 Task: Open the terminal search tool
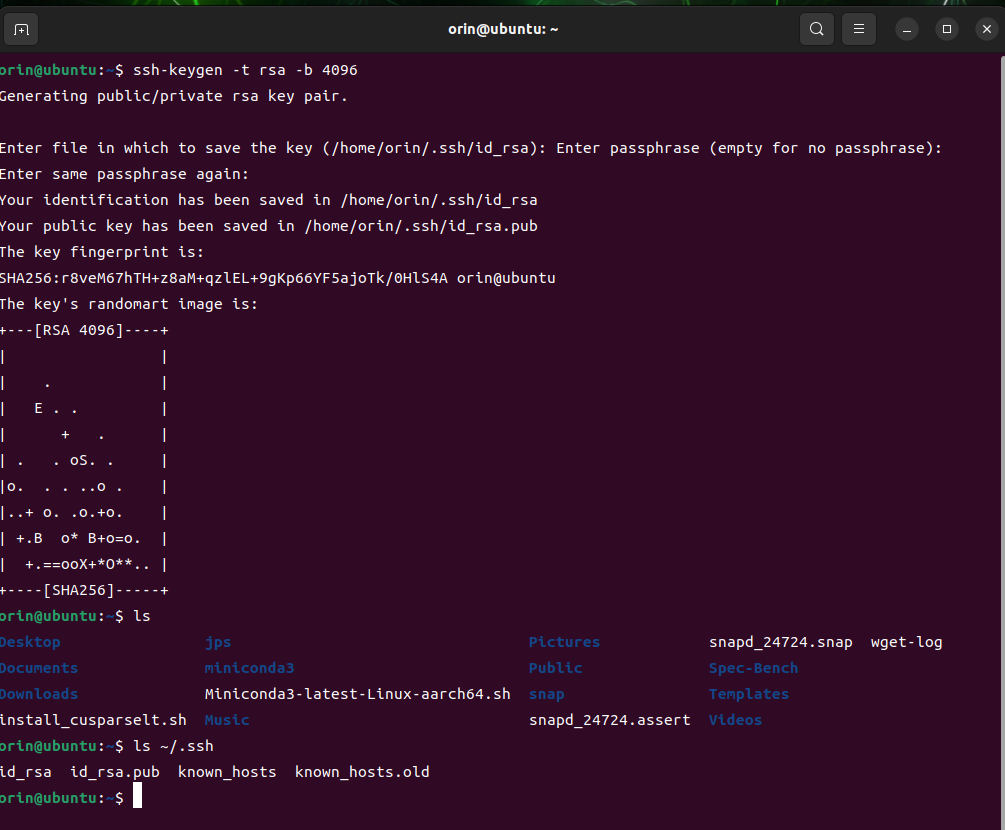(817, 29)
